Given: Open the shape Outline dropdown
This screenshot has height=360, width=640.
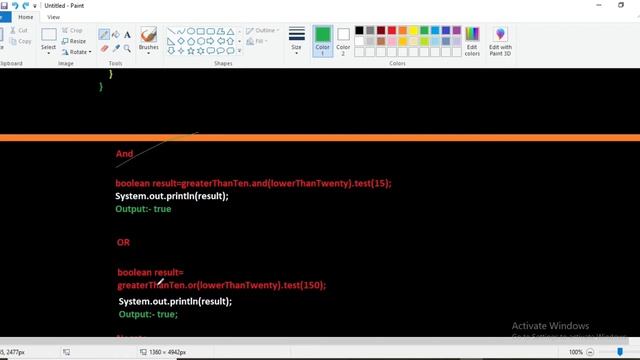Looking at the screenshot, I should pos(263,31).
